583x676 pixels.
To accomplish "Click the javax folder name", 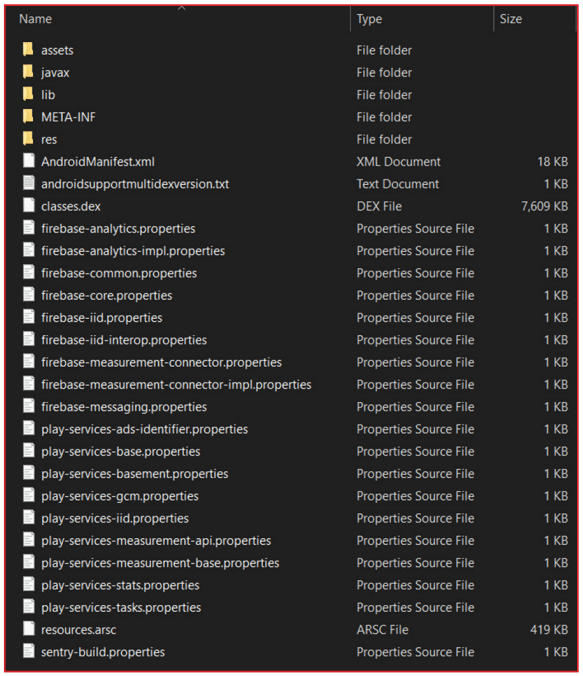I will (55, 73).
